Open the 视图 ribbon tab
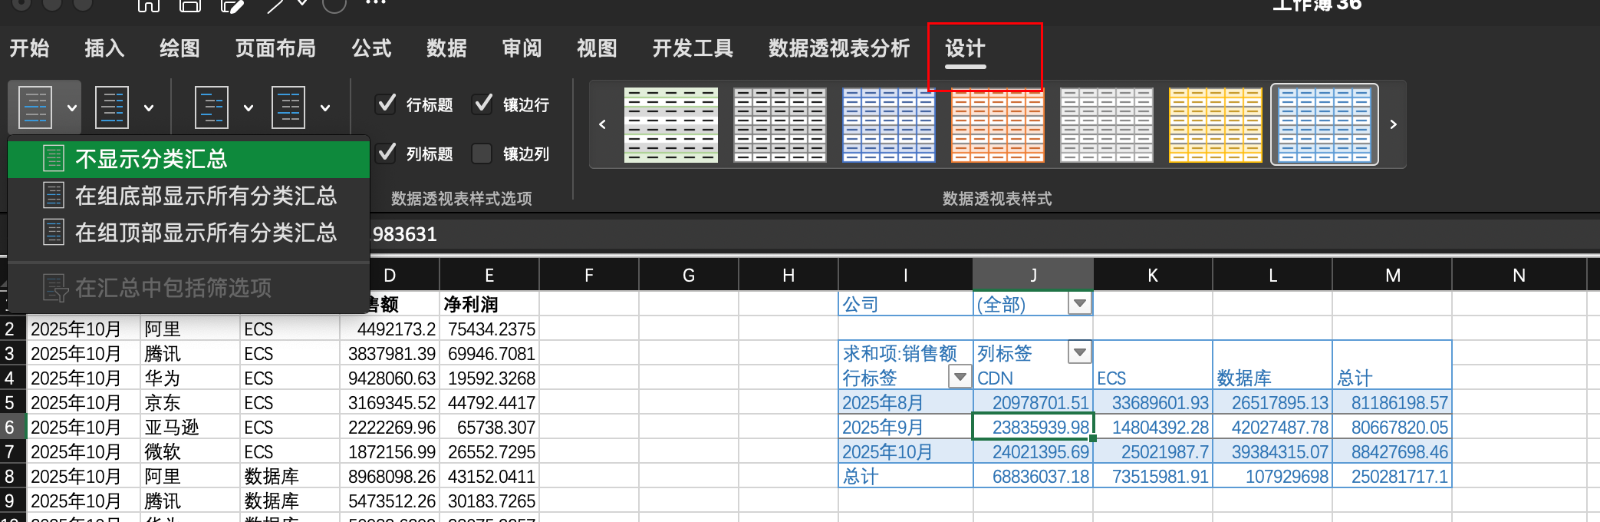This screenshot has height=522, width=1600. (597, 48)
